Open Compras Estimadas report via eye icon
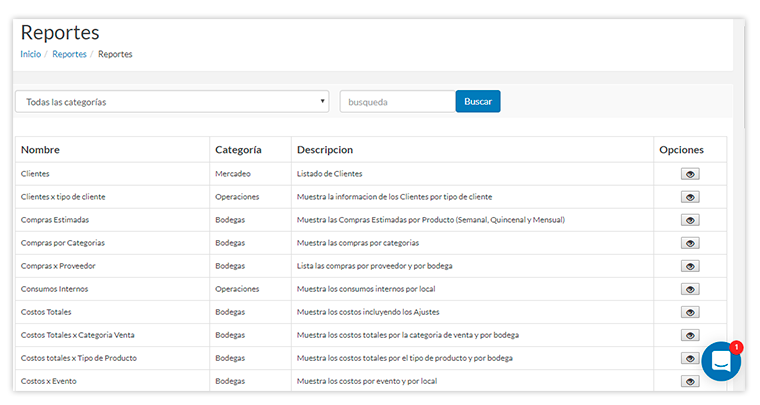The image size is (760, 405). point(690,220)
